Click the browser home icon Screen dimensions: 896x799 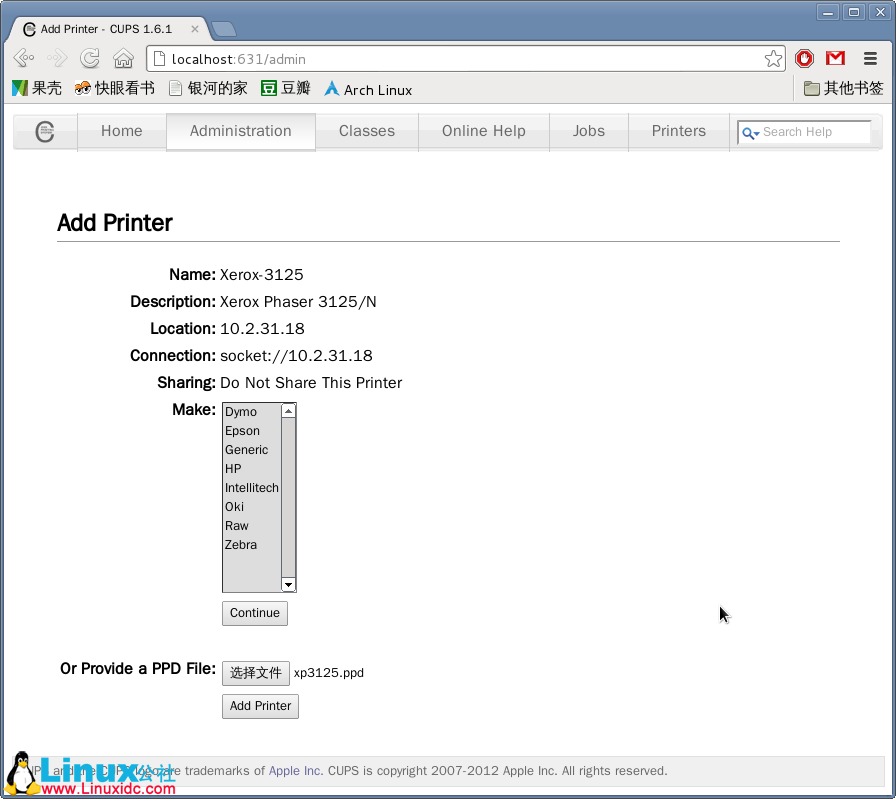[x=123, y=59]
